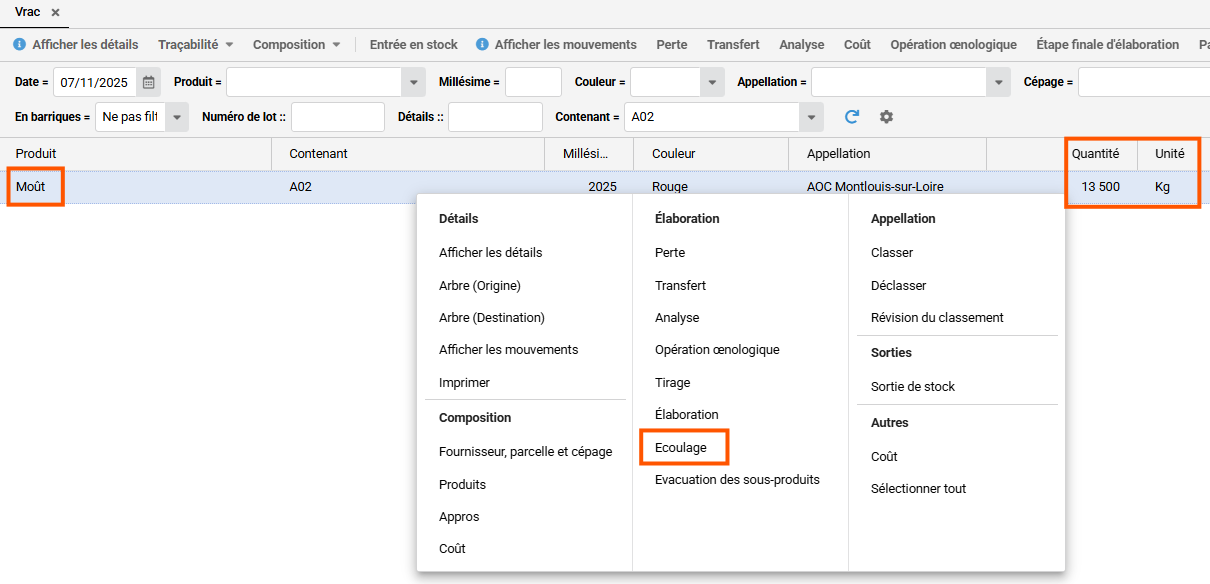1210x584 pixels.
Task: Click the Millésime filter input field
Action: coord(533,82)
